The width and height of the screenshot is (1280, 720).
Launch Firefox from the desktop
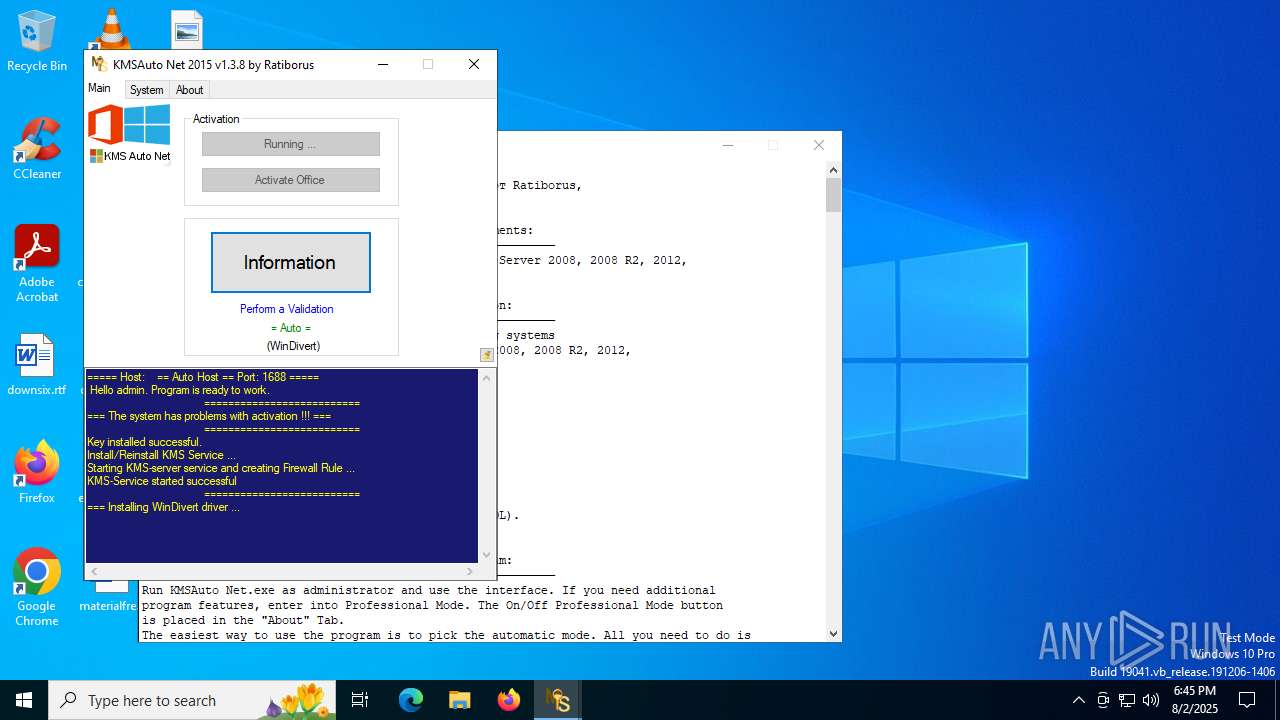(x=37, y=472)
